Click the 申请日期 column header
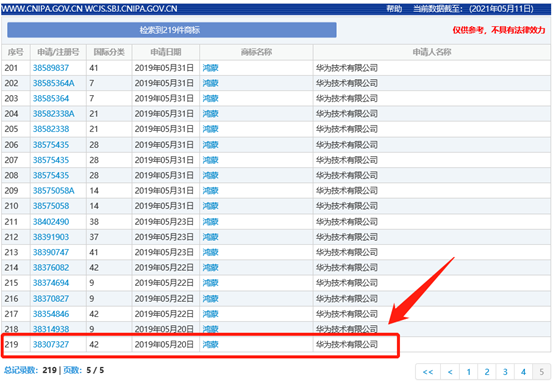Screen dimensions: 553x381 (x=166, y=52)
